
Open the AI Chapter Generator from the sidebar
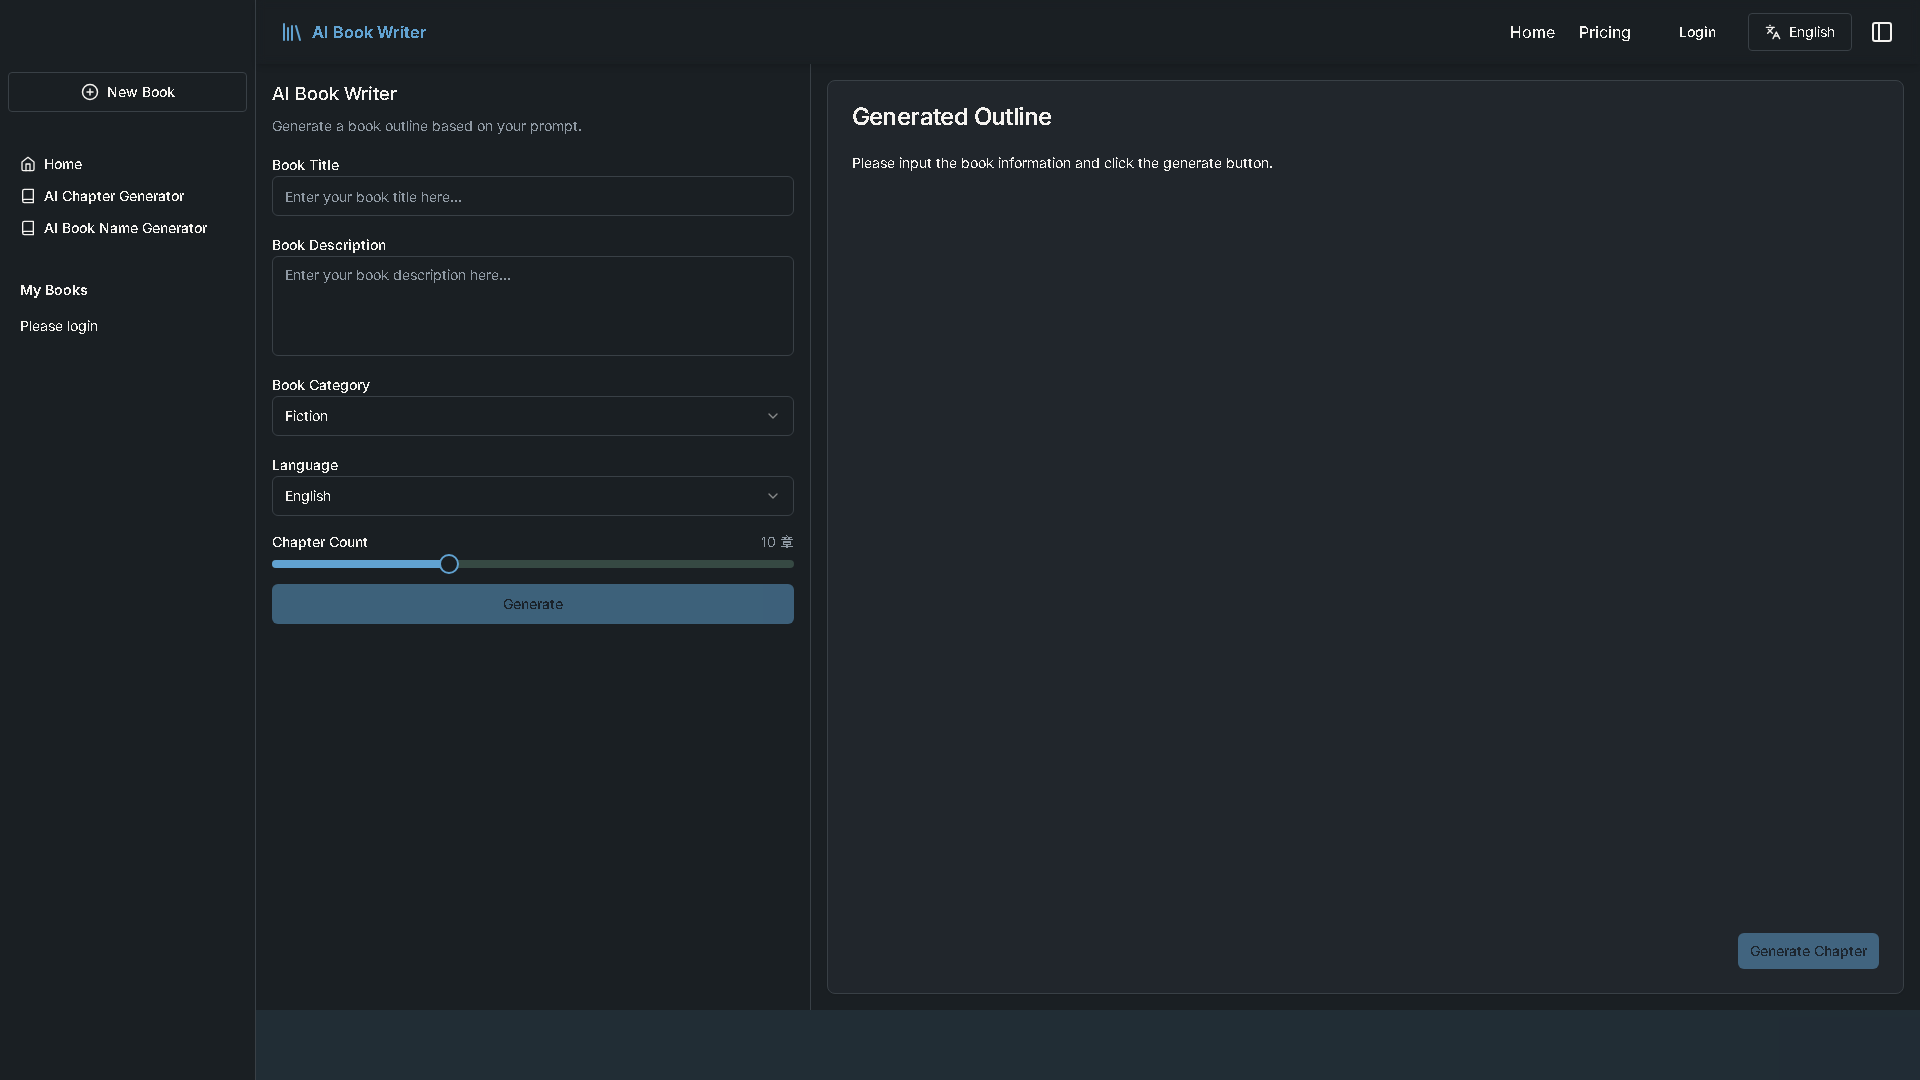click(114, 196)
